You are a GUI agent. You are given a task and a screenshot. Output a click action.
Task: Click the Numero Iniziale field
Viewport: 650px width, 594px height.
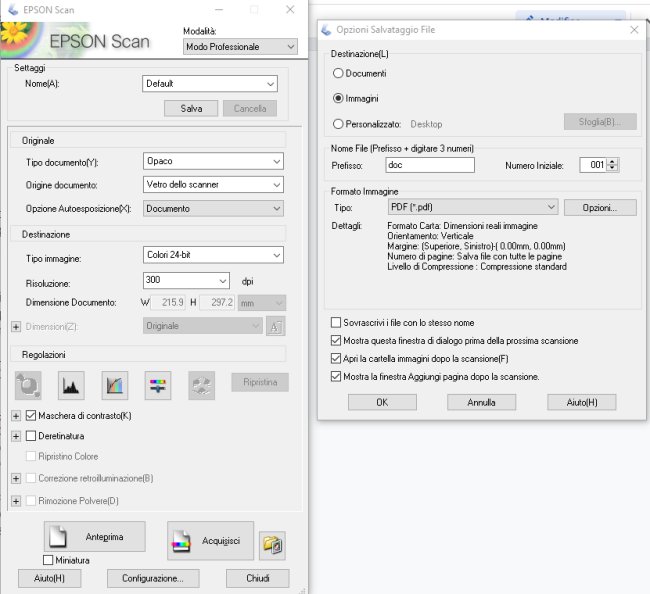click(x=593, y=165)
